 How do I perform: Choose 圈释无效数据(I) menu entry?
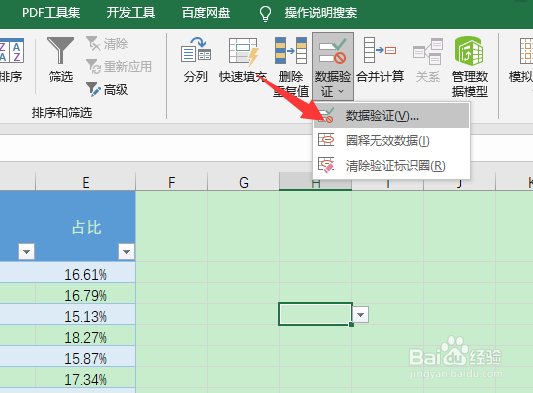[392, 140]
